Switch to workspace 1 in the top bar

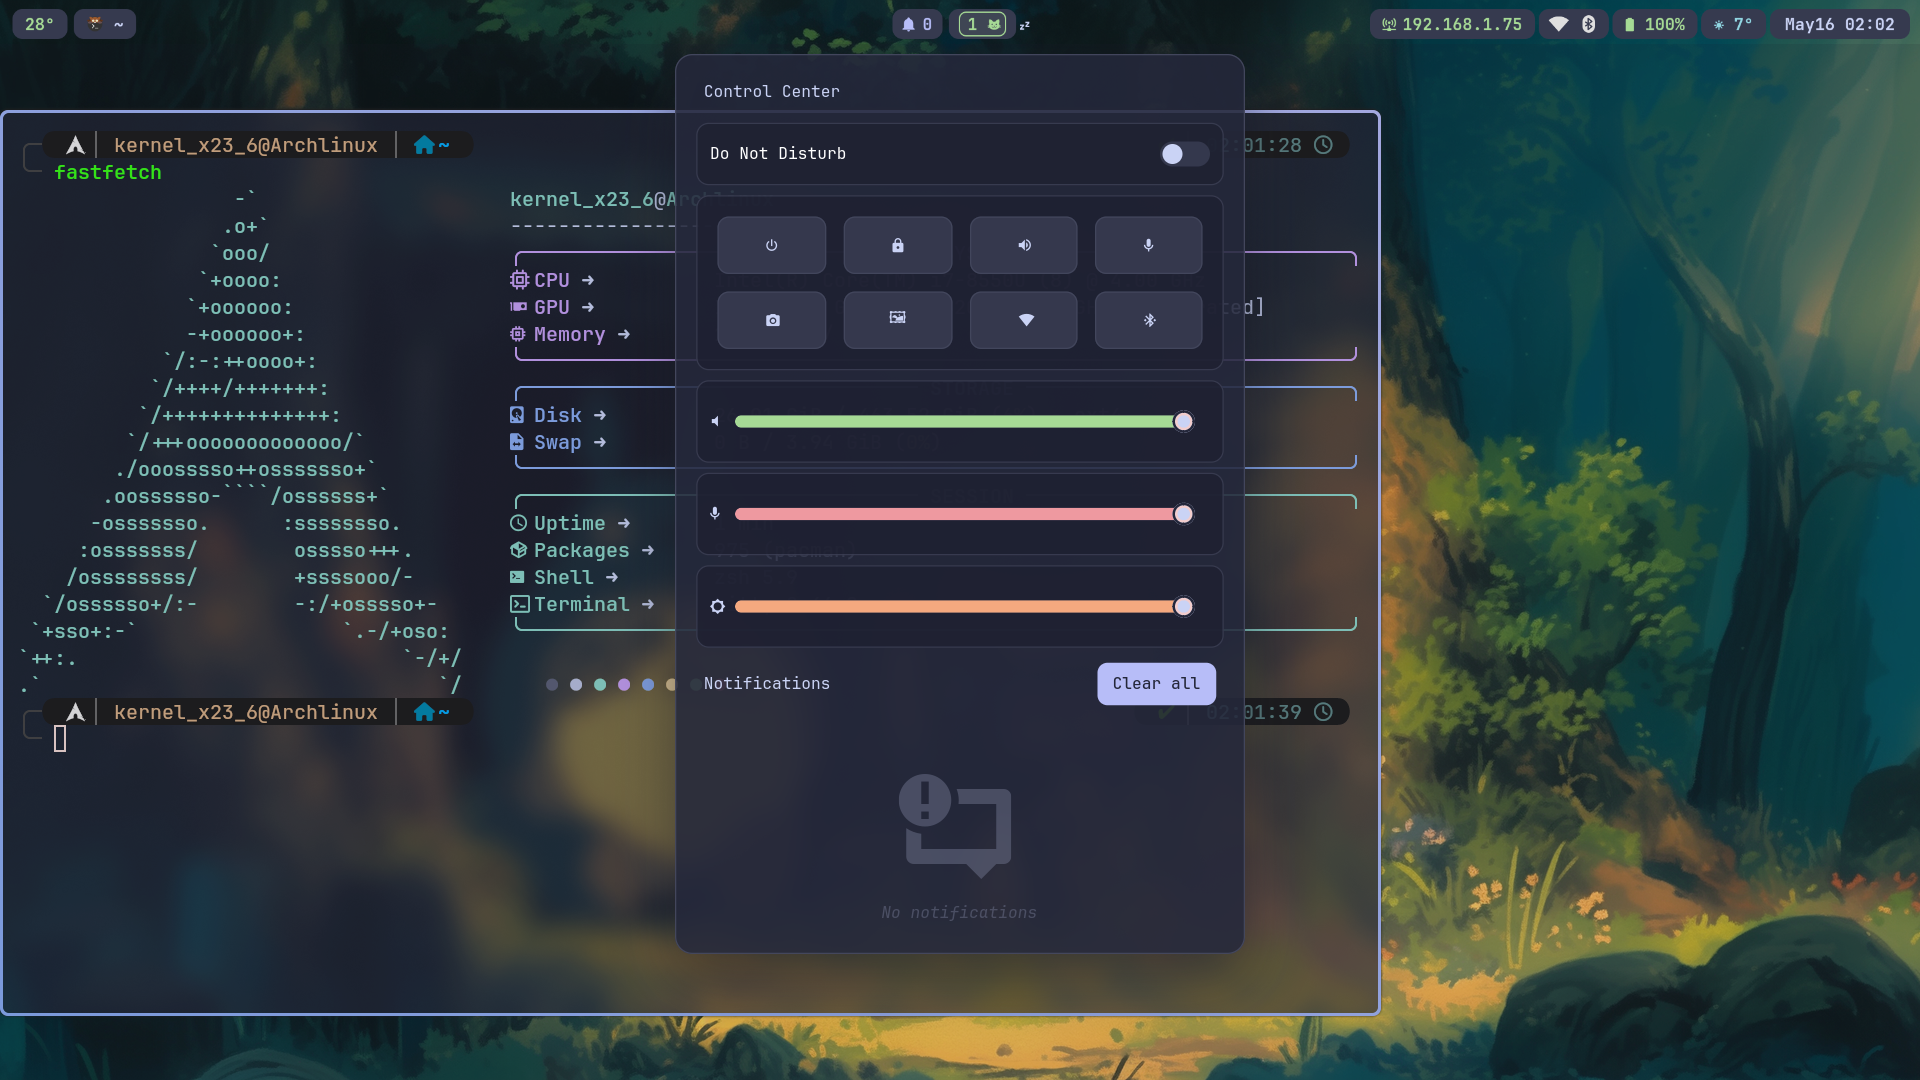click(982, 24)
